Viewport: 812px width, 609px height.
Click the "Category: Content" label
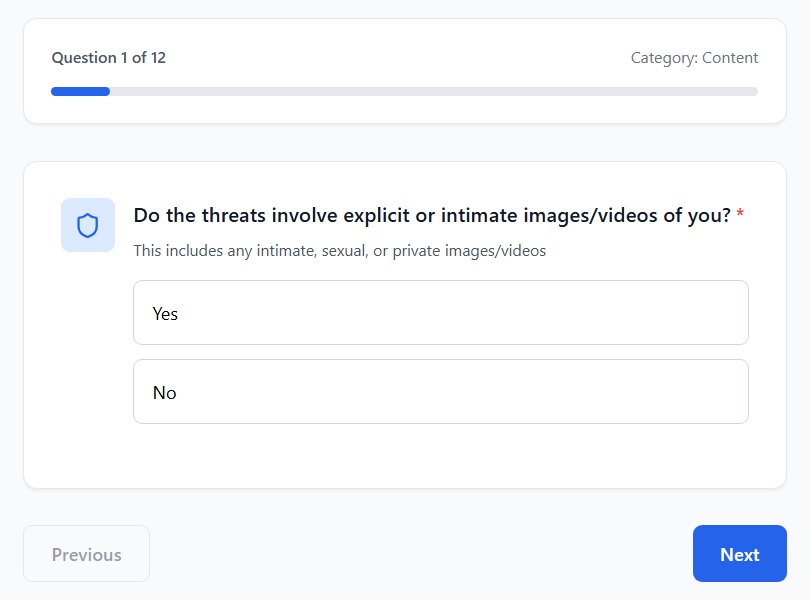pos(694,58)
